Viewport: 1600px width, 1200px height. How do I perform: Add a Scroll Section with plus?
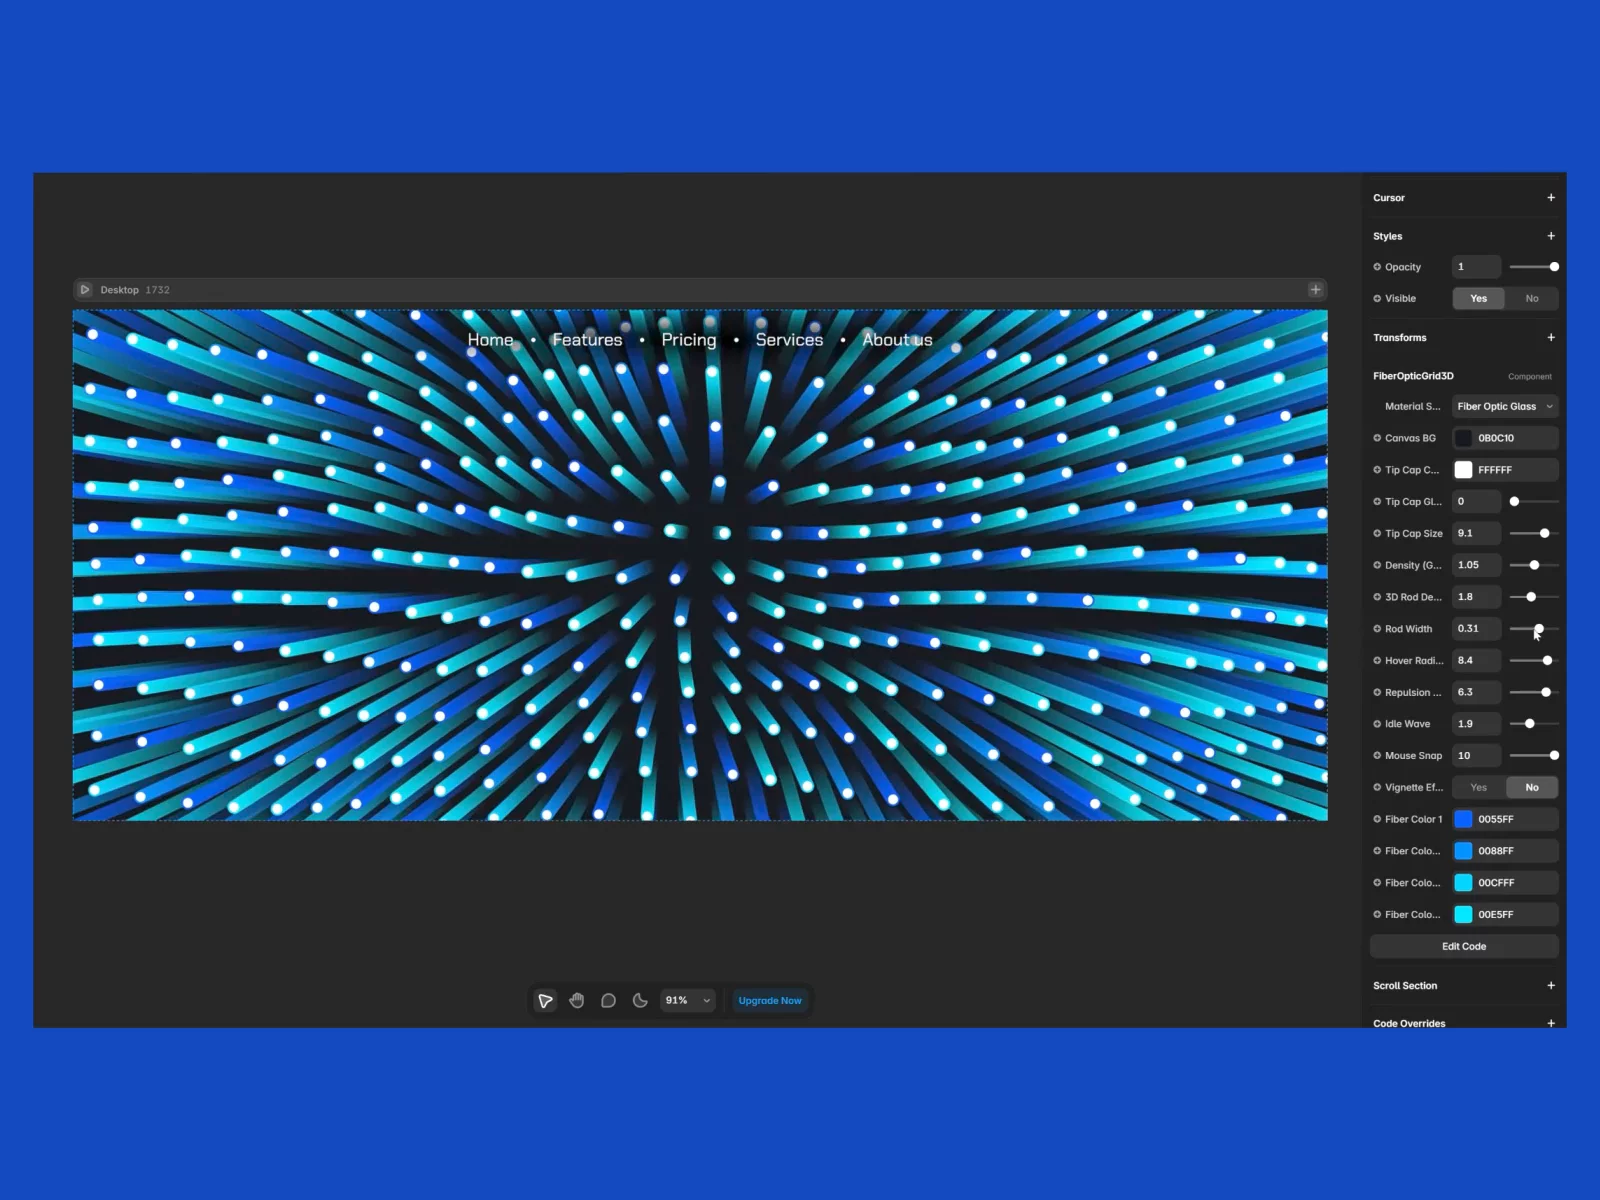[1551, 986]
